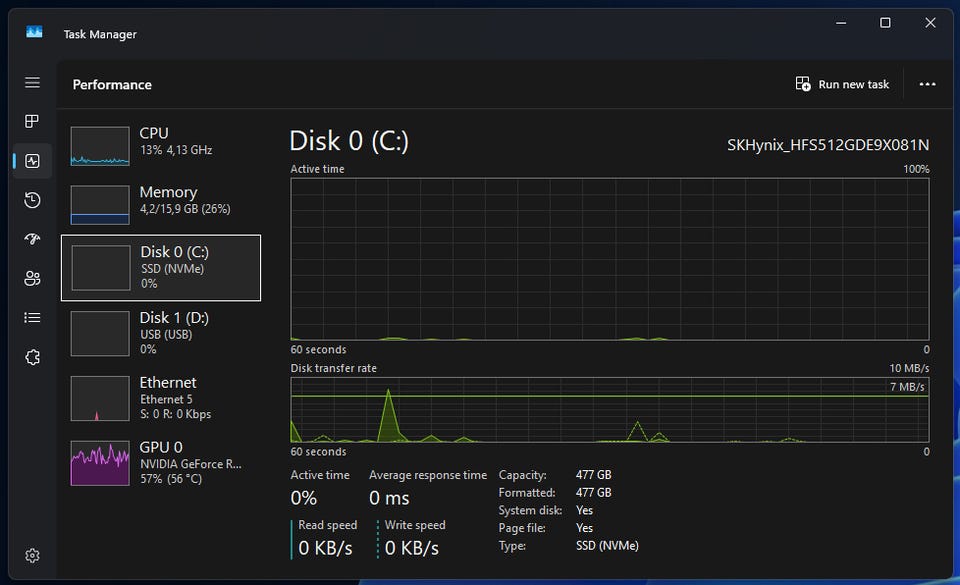Viewport: 960px width, 585px height.
Task: Click Run new task button
Action: click(842, 84)
